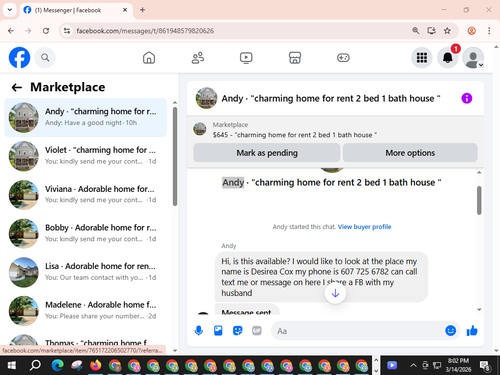The width and height of the screenshot is (500, 375).
Task: Open the Facebook menu grid icon
Action: 422,58
